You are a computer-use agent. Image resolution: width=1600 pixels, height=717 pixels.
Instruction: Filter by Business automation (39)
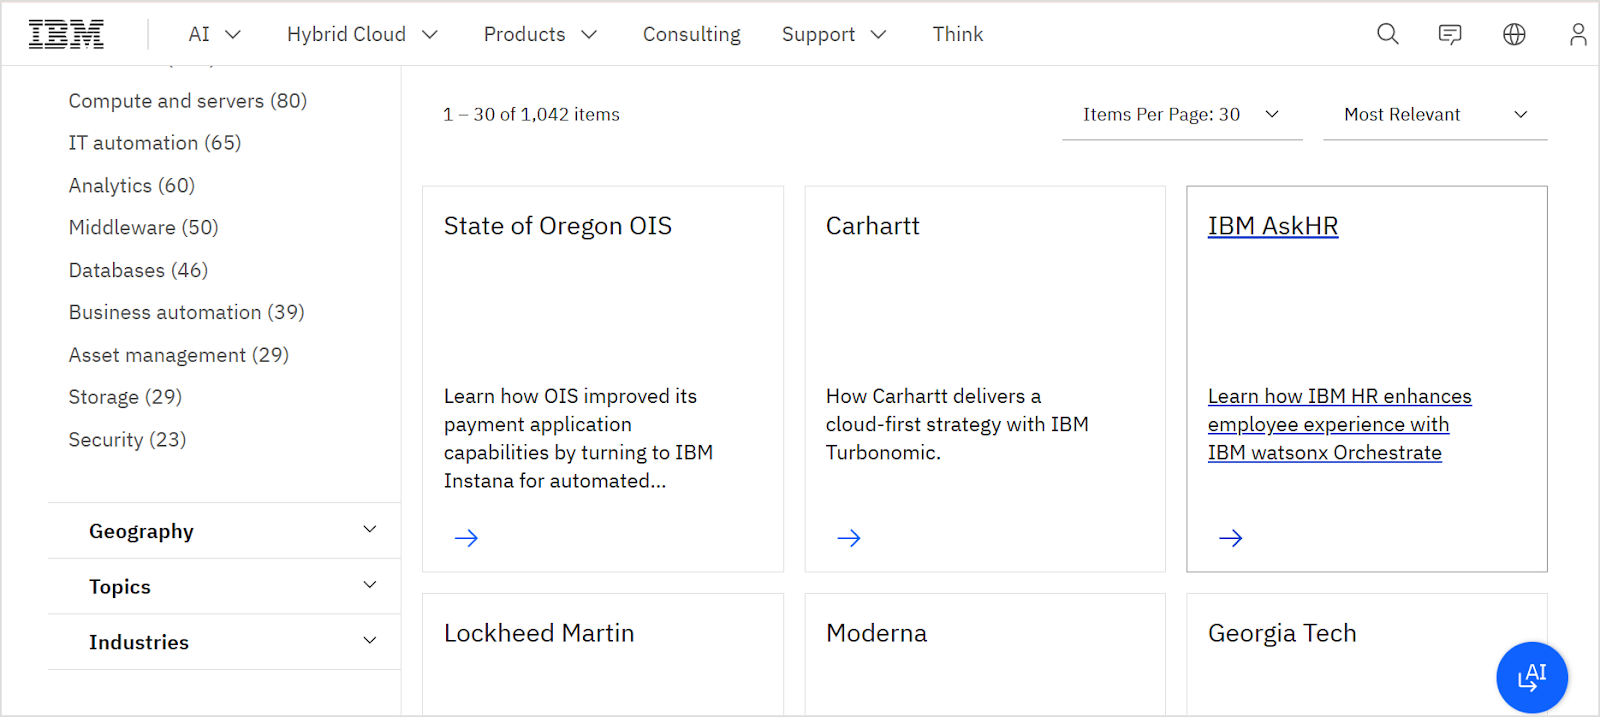(186, 312)
